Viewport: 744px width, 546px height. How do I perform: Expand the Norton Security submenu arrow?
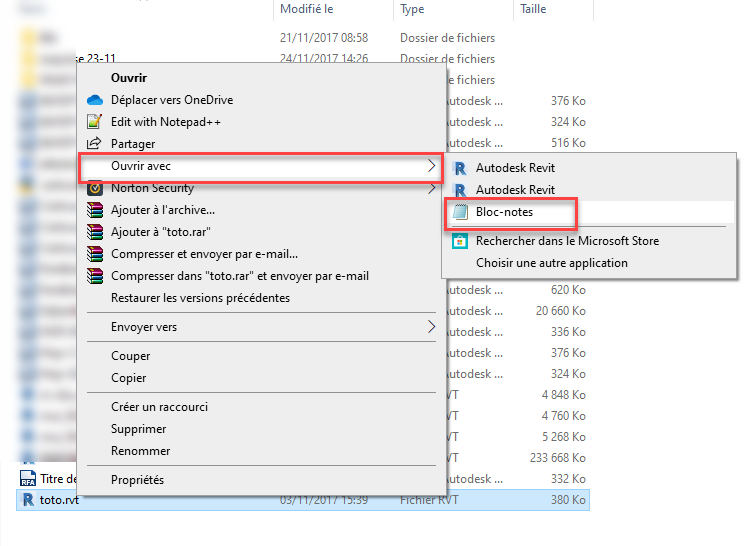(432, 188)
